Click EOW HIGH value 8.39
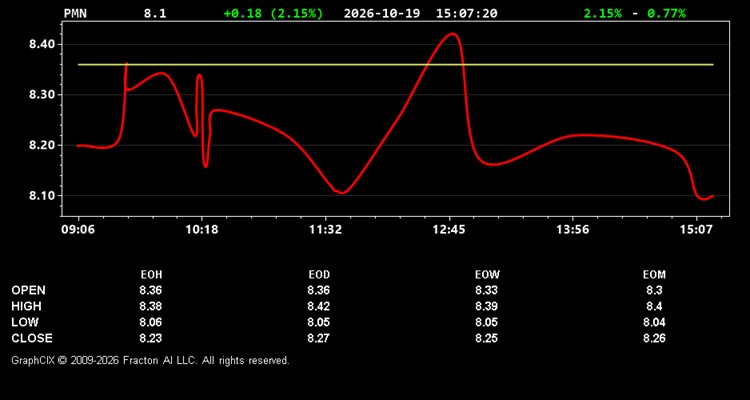The height and width of the screenshot is (400, 750). pyautogui.click(x=486, y=306)
